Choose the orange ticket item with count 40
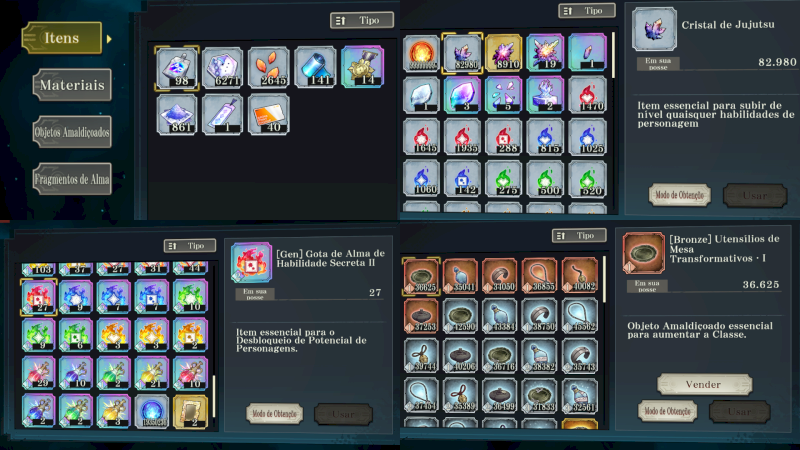 tap(269, 115)
